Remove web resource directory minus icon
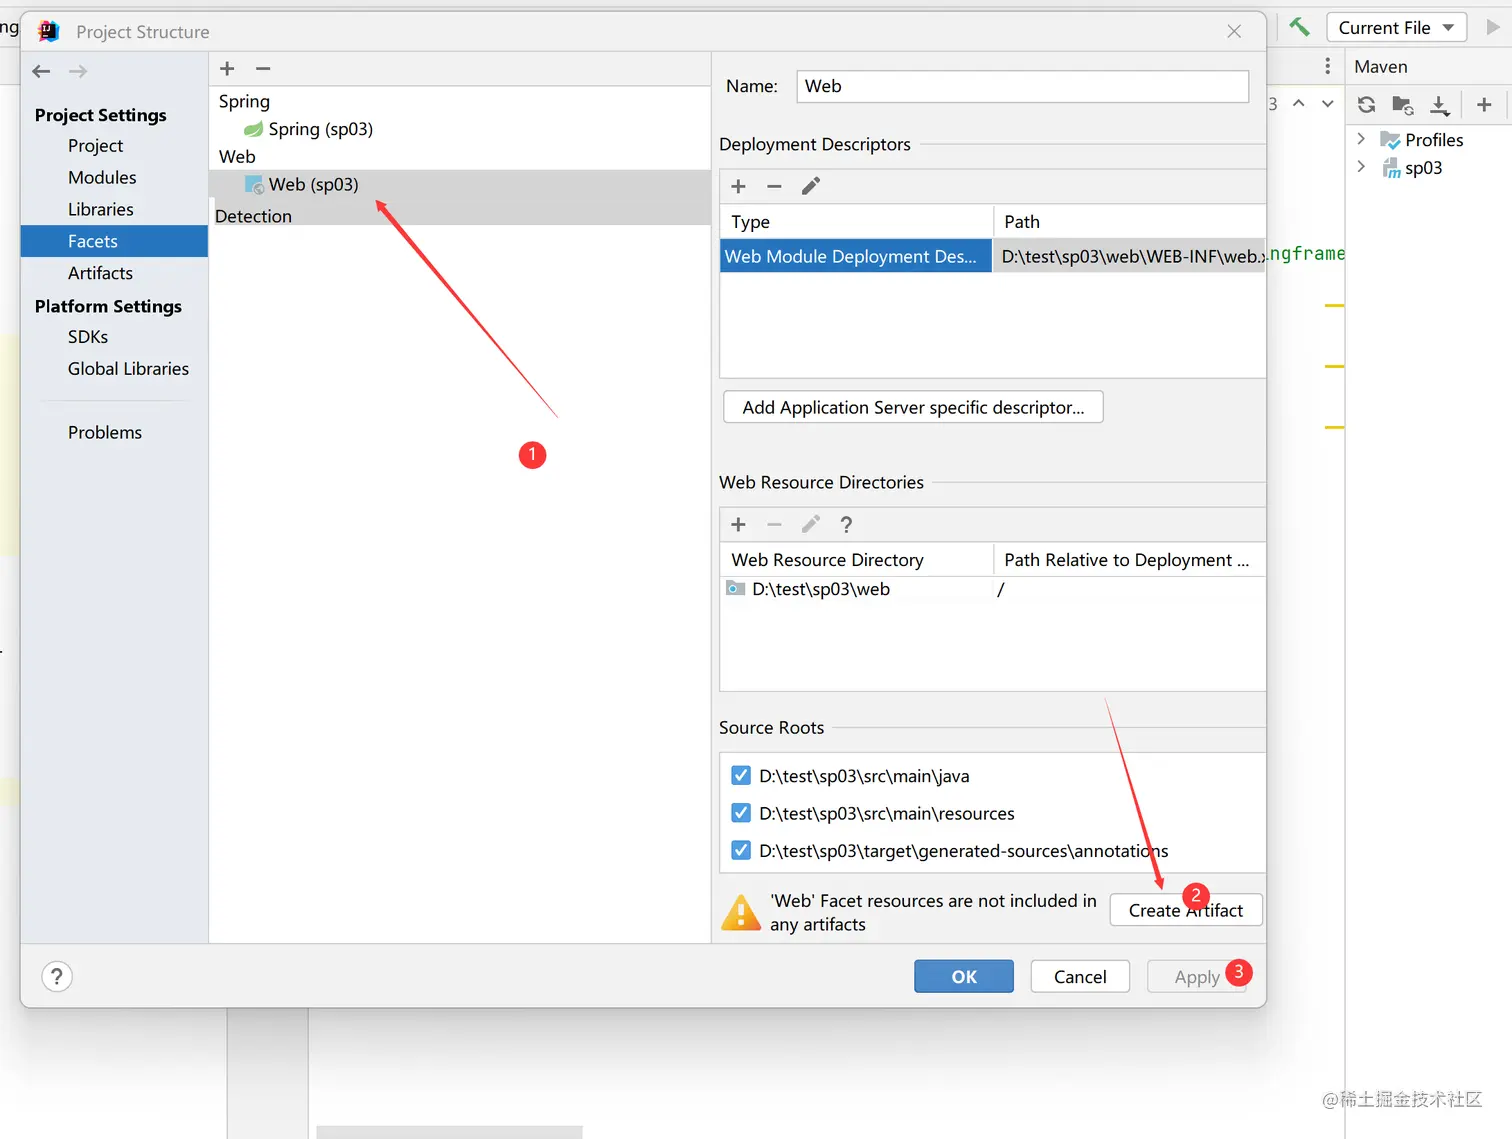1512x1139 pixels. pos(774,524)
